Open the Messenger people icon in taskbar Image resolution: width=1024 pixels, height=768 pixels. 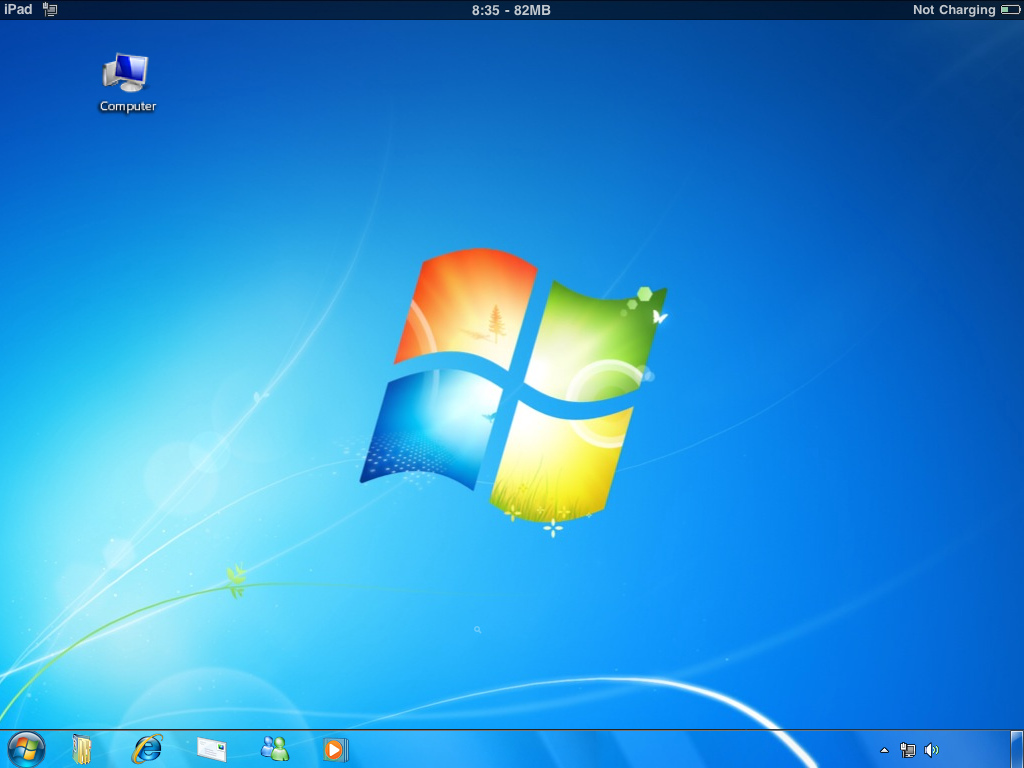[x=275, y=748]
